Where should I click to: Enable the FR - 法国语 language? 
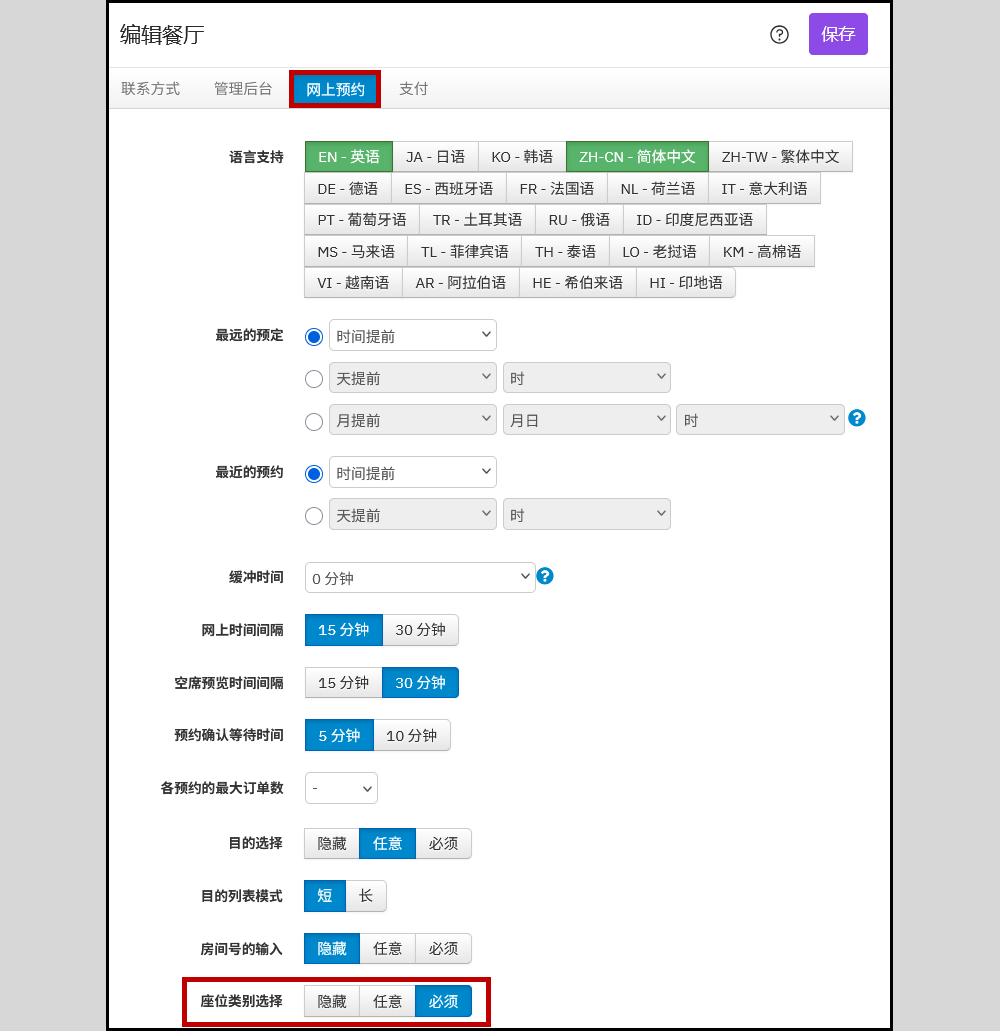557,189
